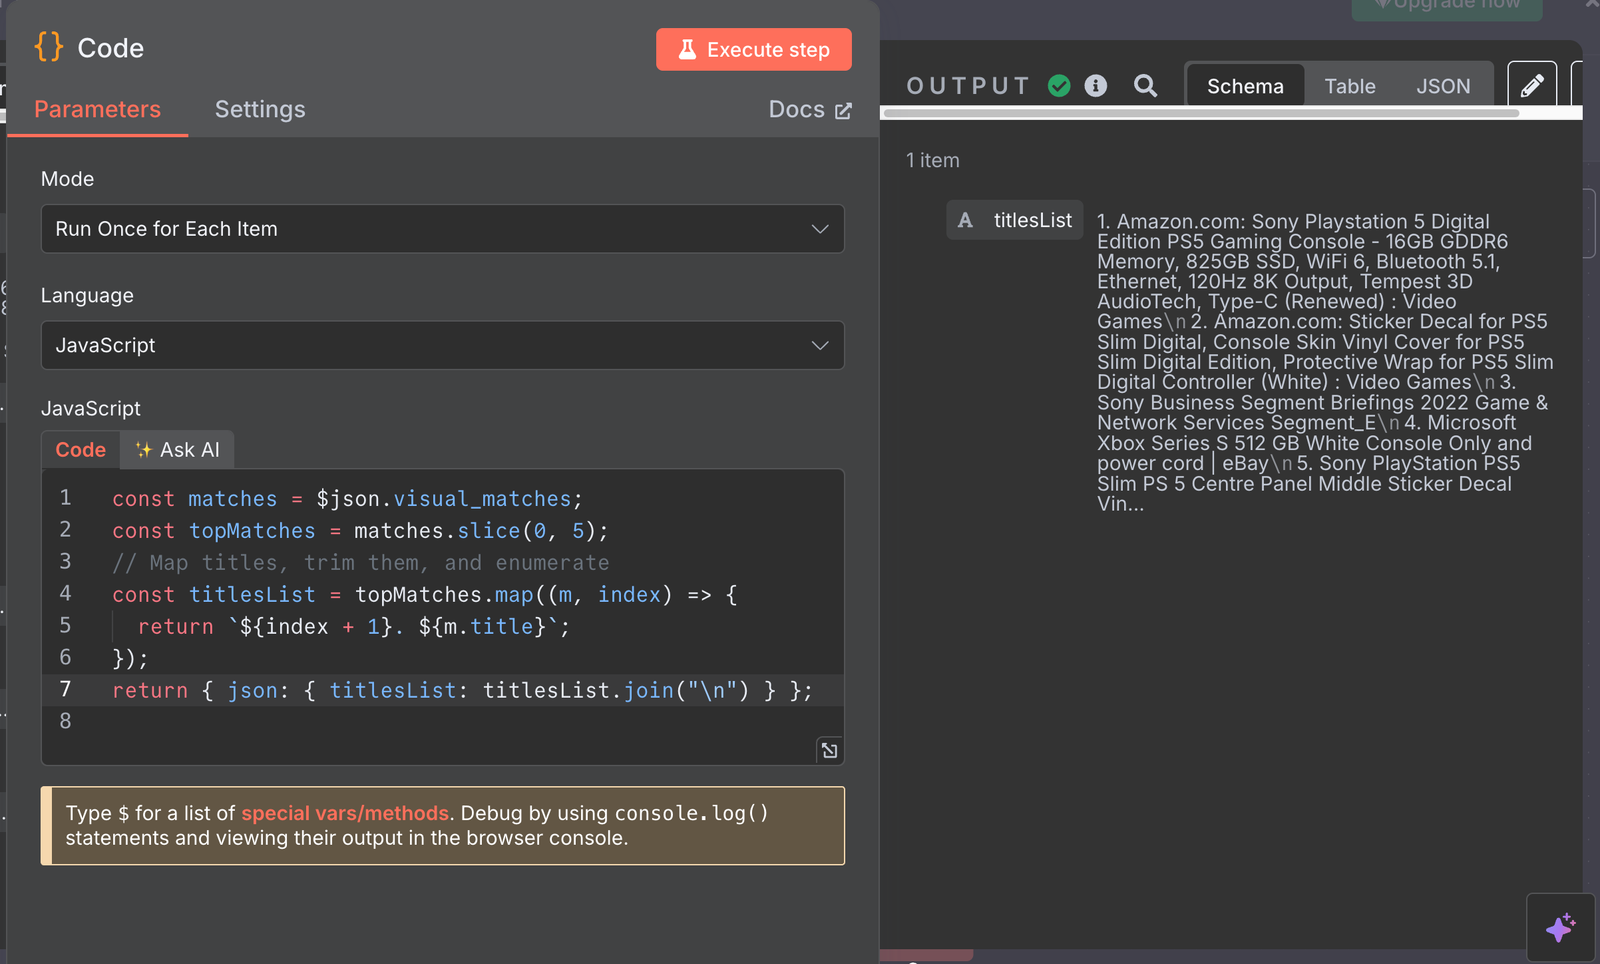This screenshot has height=964, width=1600.
Task: Follow the special vars/methods link
Action: 344,813
